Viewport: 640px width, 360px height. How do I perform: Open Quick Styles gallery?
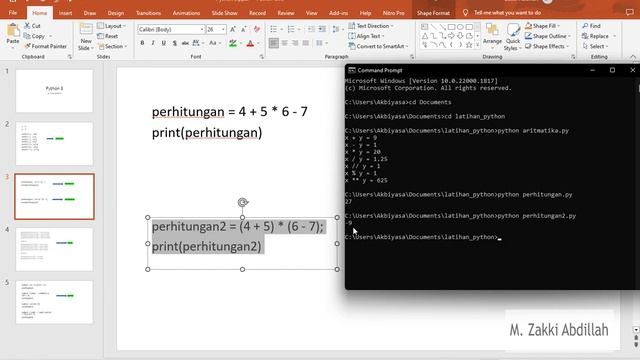pos(513,37)
